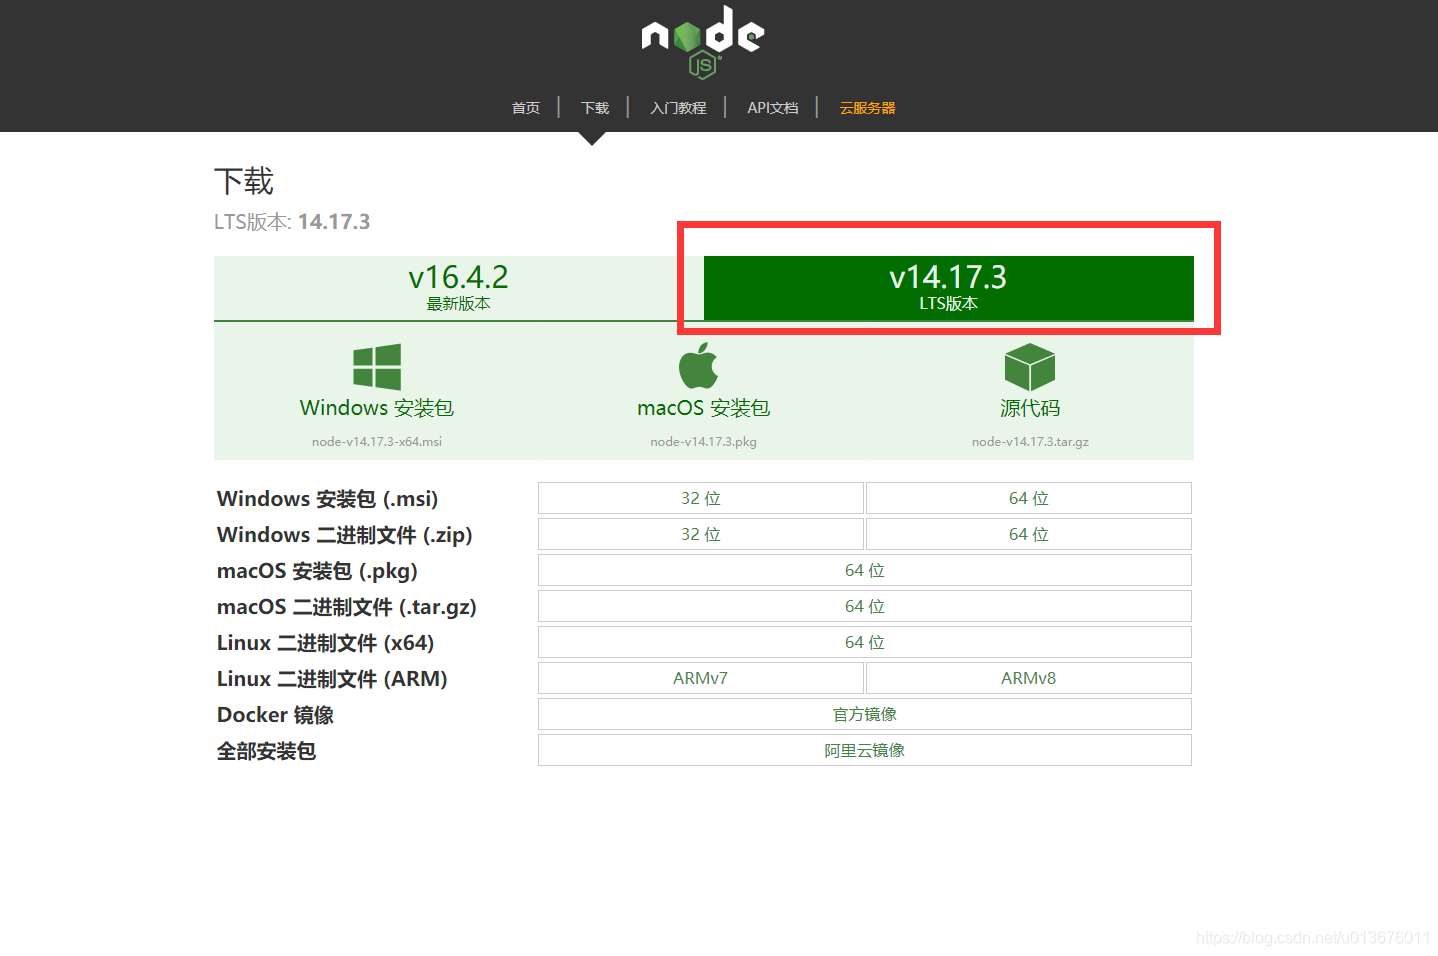Download Linux x64 64 位 binary
Viewport: 1438px width, 956px height.
pyautogui.click(x=865, y=642)
